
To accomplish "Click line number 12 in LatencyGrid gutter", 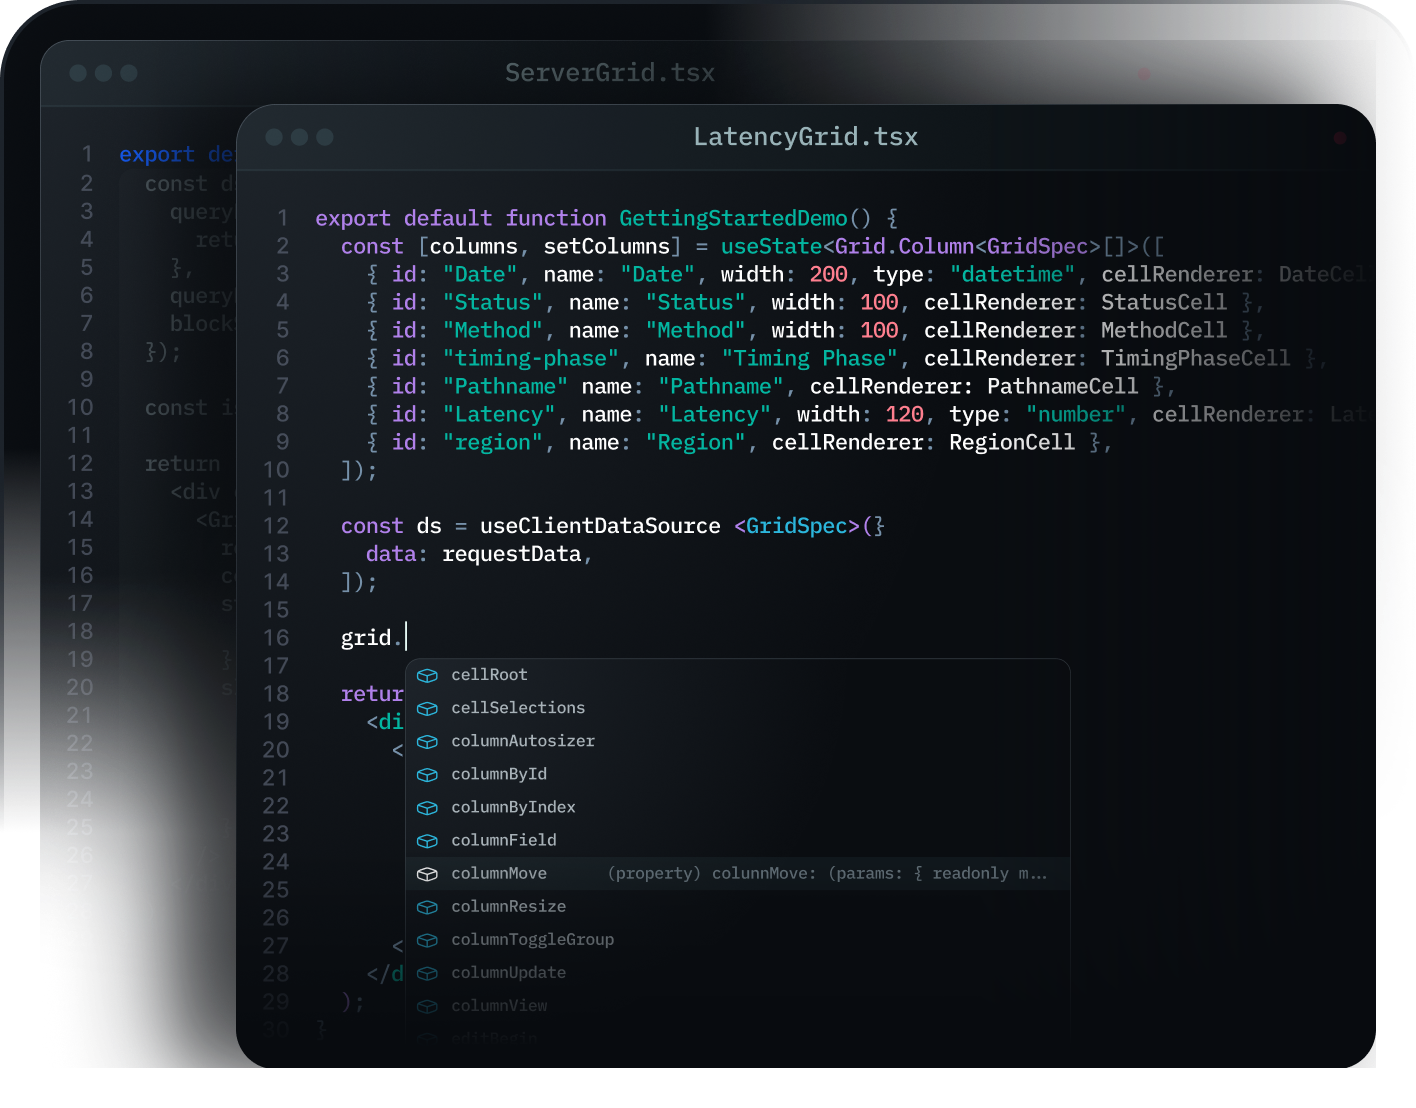I will pos(276,526).
